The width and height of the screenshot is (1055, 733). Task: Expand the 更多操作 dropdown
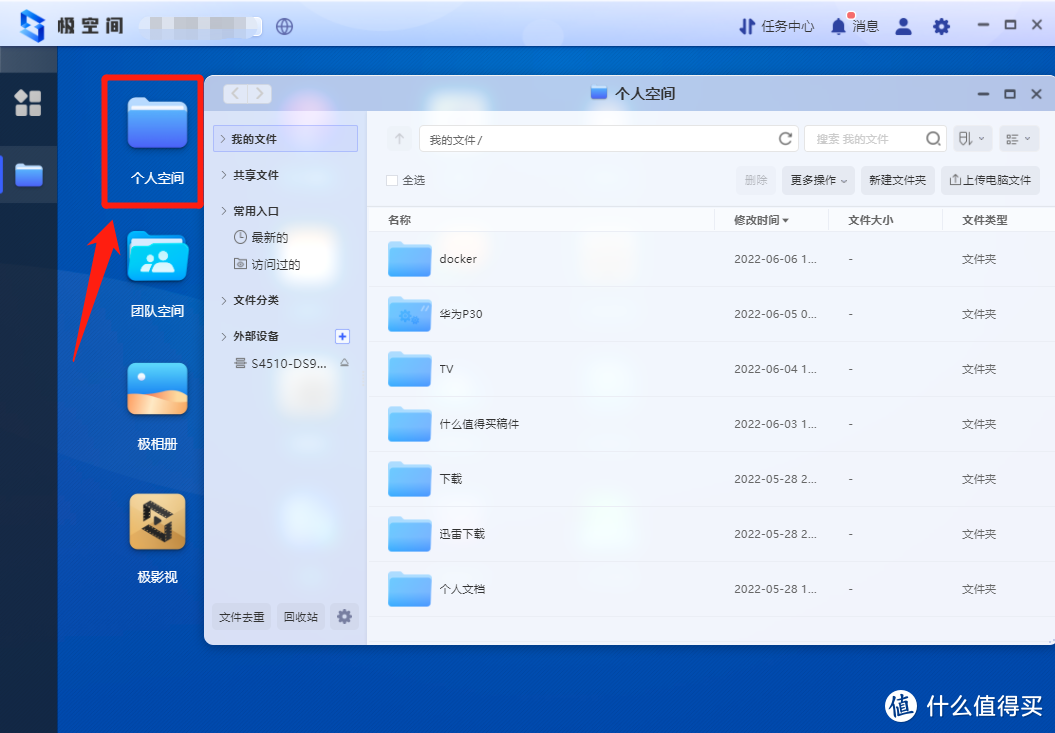click(x=818, y=180)
